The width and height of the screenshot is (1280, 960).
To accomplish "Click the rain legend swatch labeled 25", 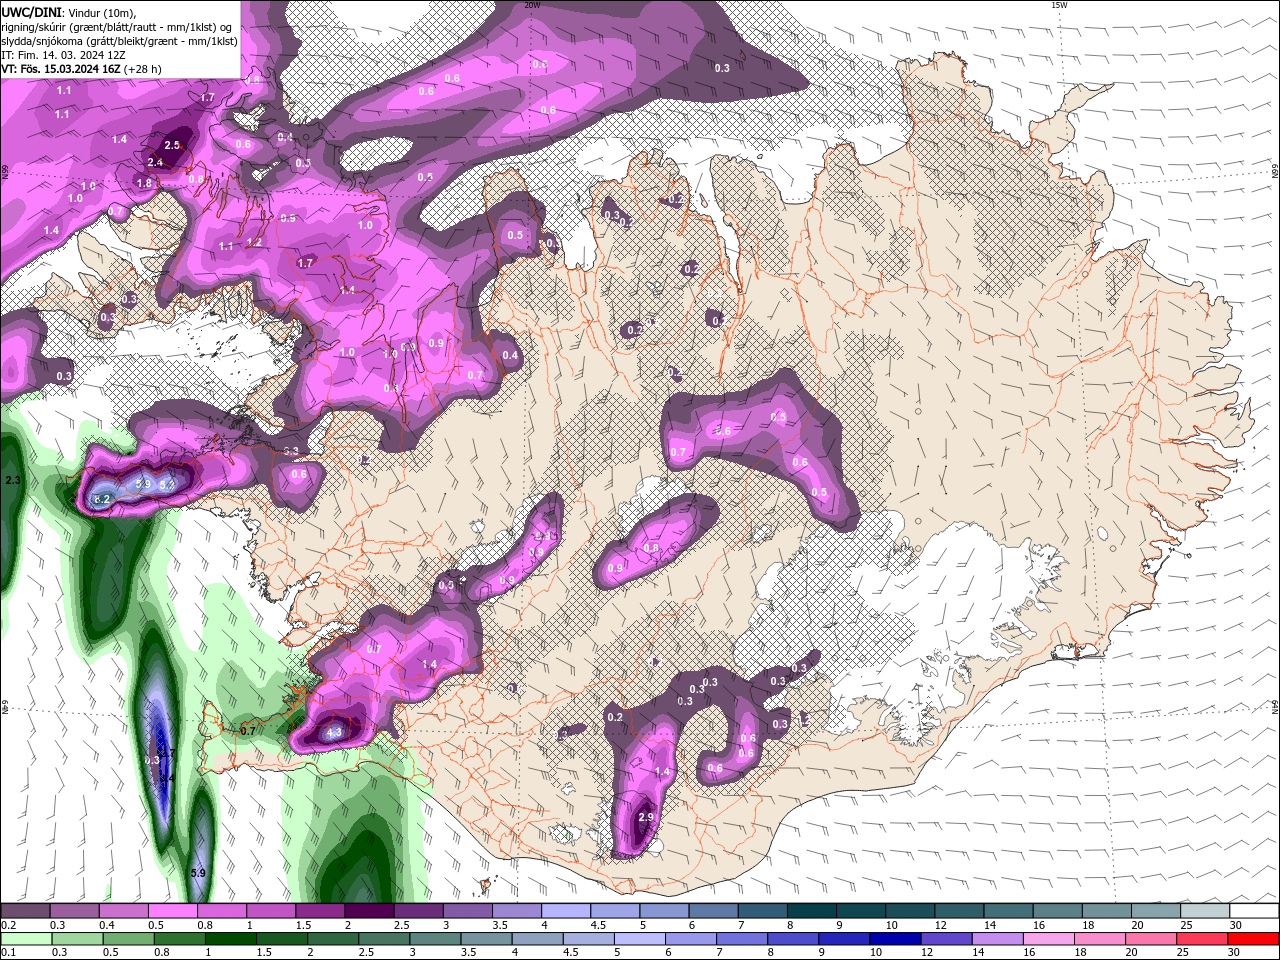I will click(1201, 938).
